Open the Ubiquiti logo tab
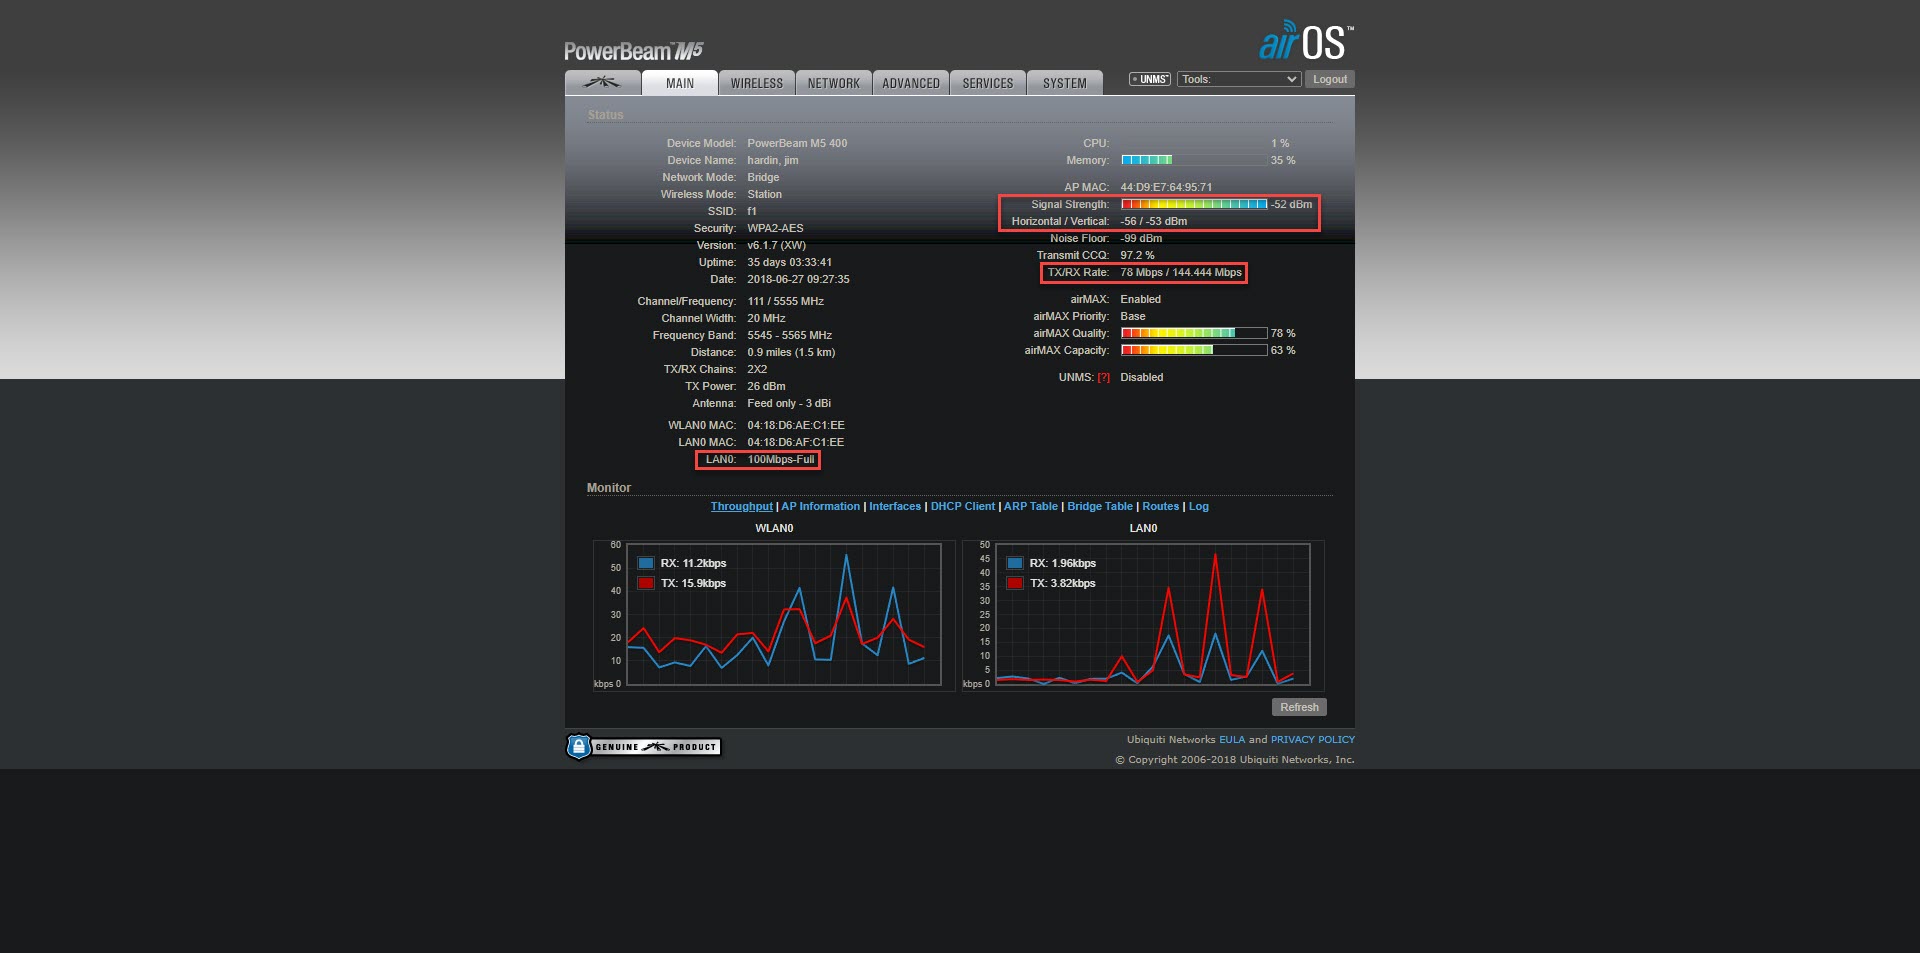1920x953 pixels. 602,83
